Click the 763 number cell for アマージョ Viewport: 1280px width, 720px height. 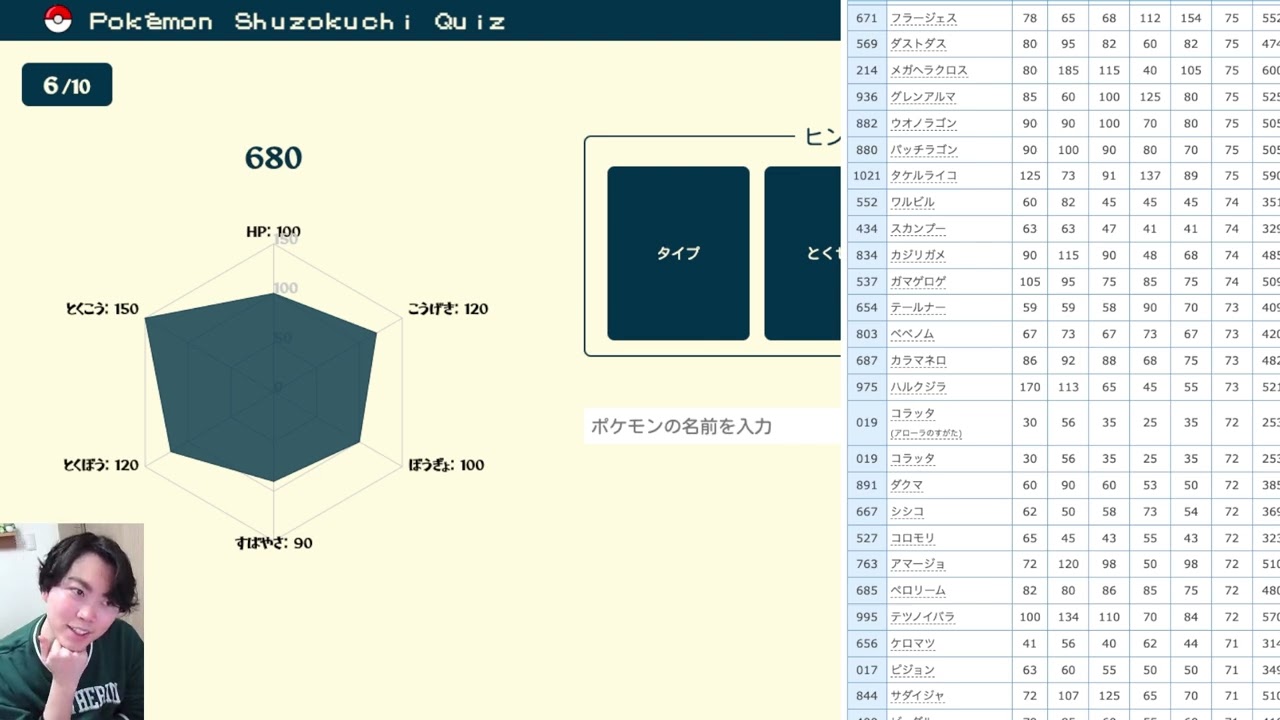click(x=866, y=564)
